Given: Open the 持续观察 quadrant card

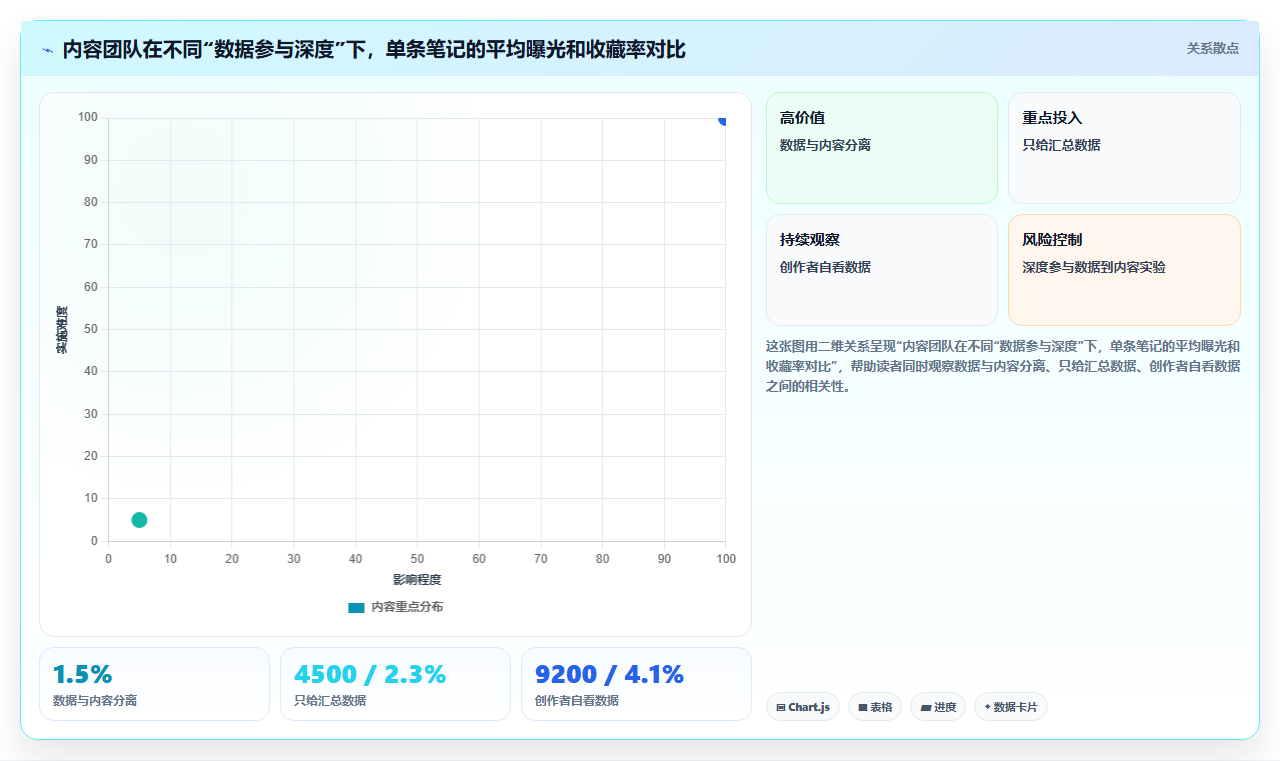Looking at the screenshot, I should pos(882,270).
